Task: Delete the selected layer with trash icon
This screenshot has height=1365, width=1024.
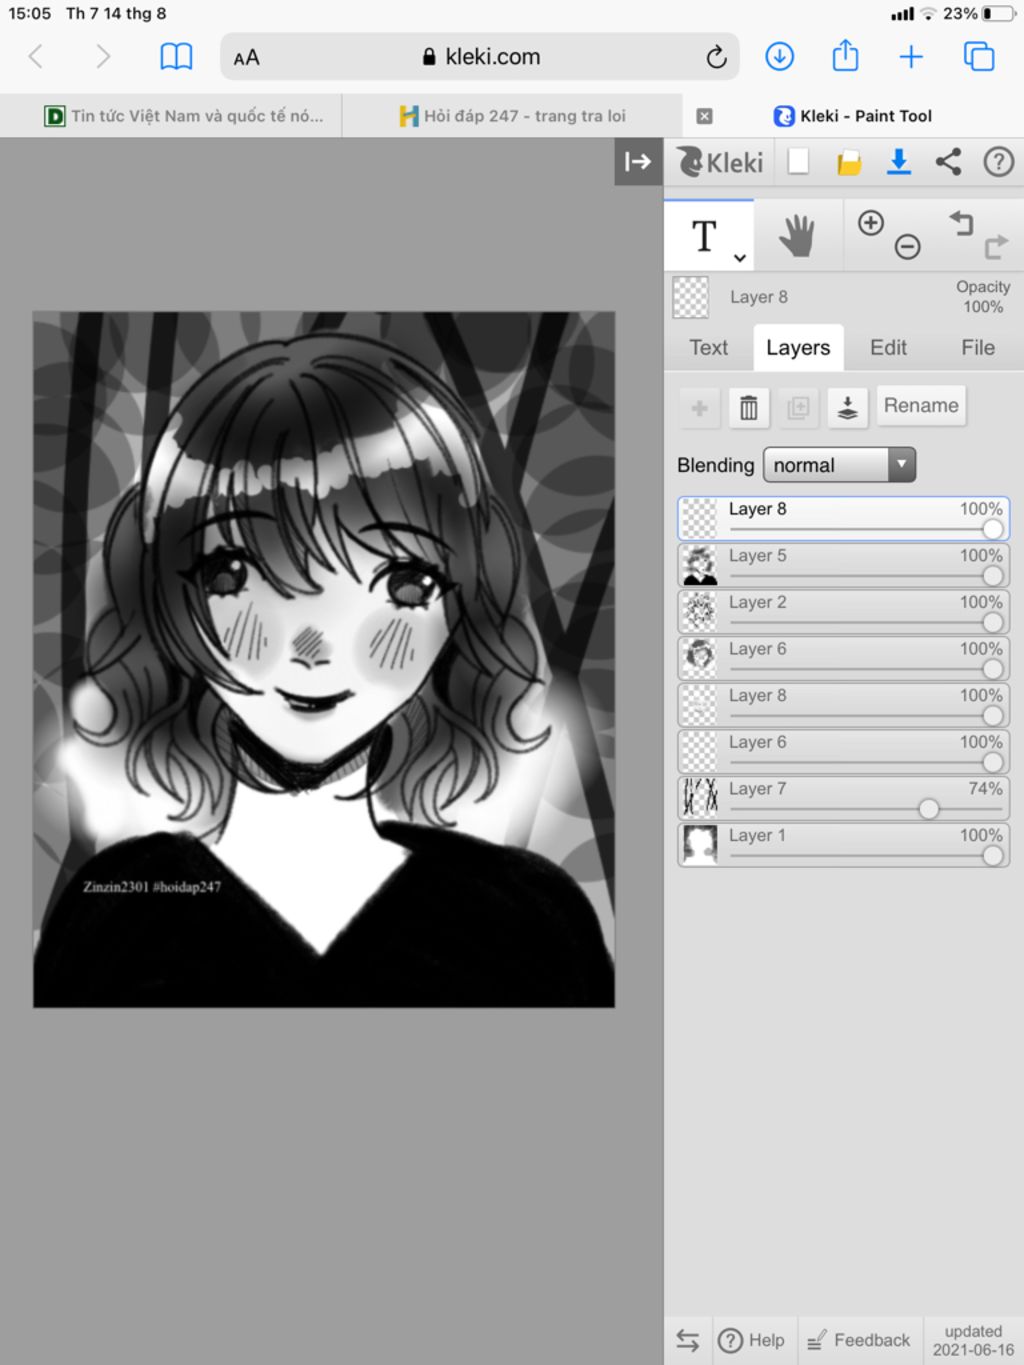Action: coord(749,408)
